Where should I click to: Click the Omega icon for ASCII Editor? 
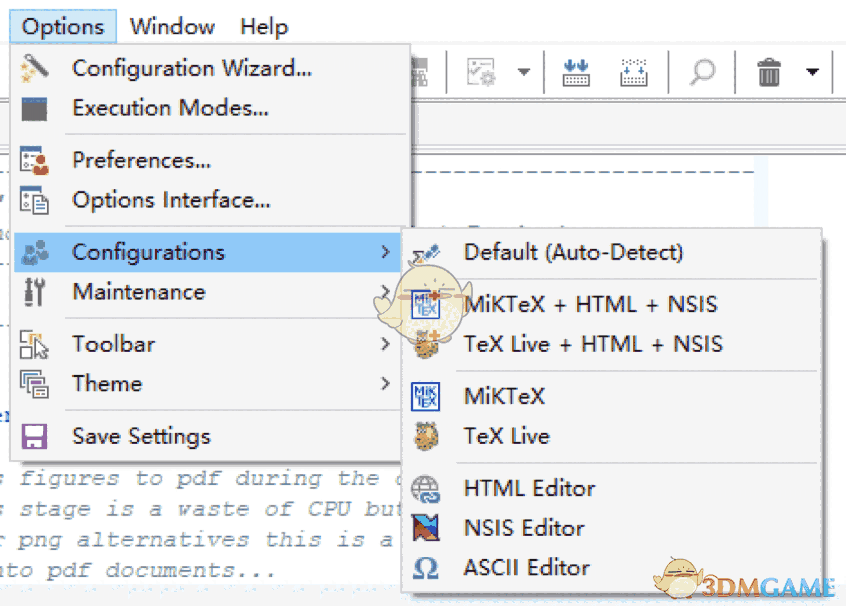click(426, 568)
